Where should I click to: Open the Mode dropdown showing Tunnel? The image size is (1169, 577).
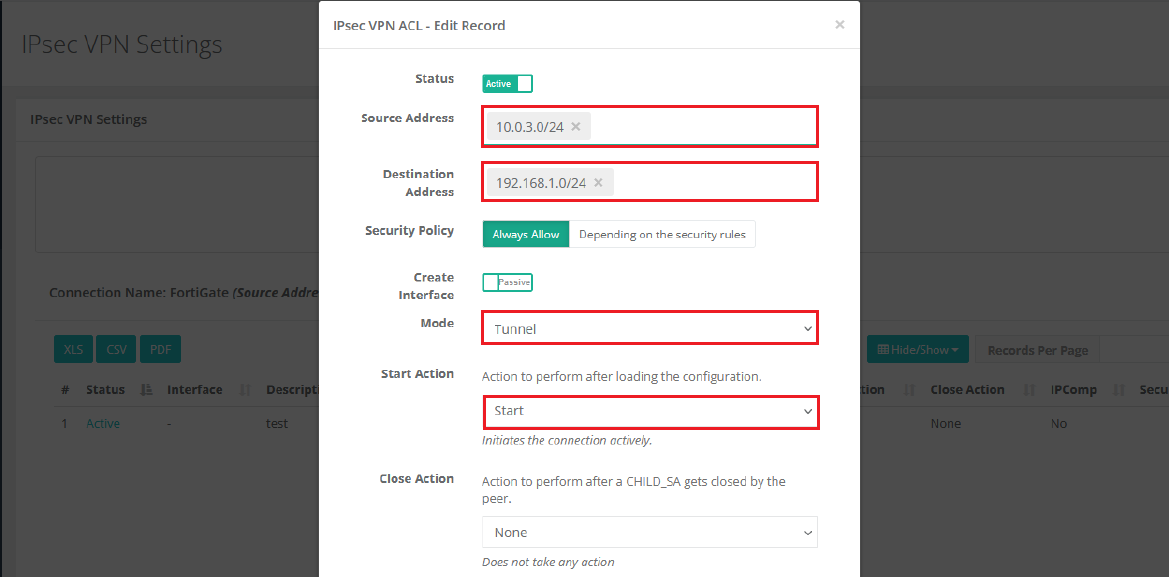click(x=650, y=328)
